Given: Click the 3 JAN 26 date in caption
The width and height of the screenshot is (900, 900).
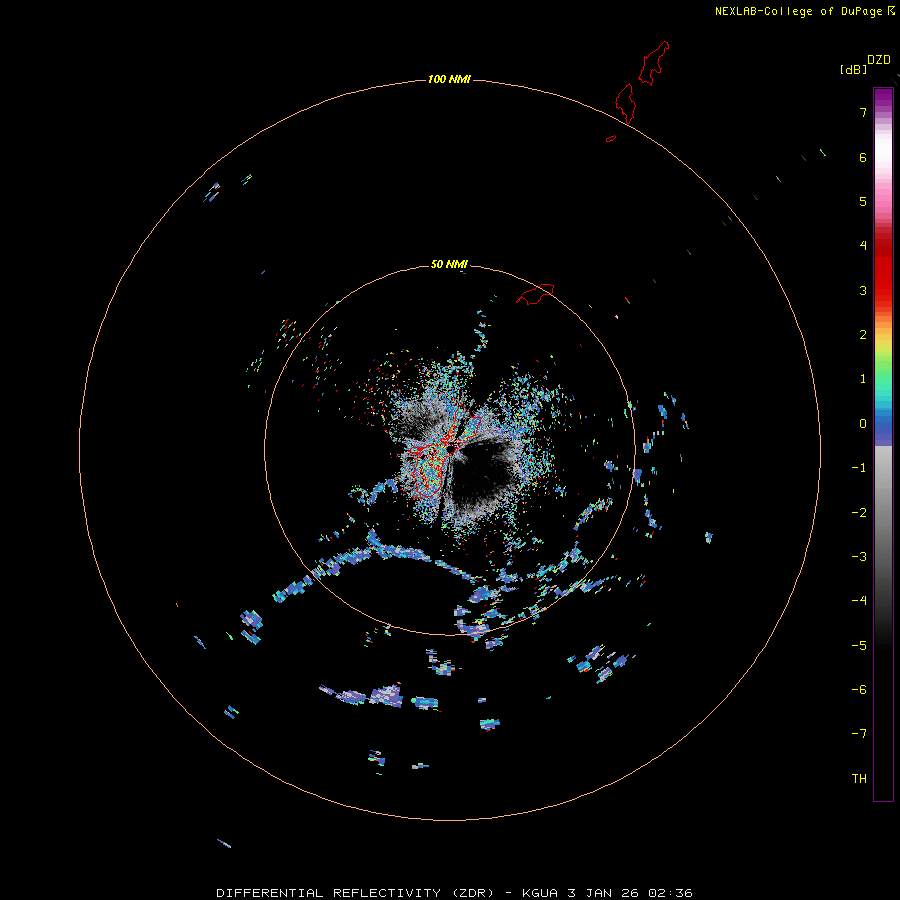Looking at the screenshot, I should (x=603, y=893).
